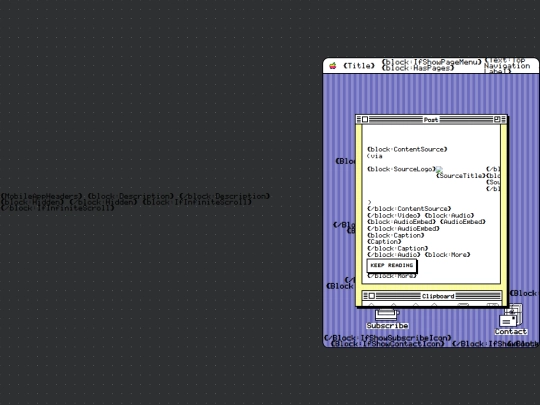Viewport: 540px width, 405px height.
Task: Click the broken SourceLogo image icon
Action: tap(439, 169)
